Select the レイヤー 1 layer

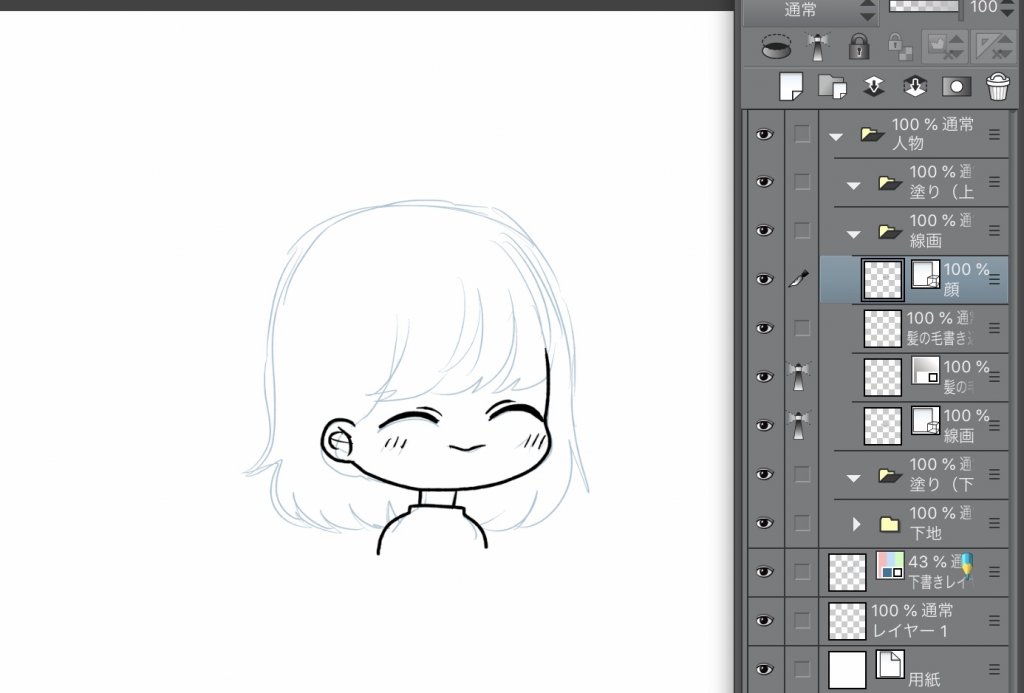(x=910, y=620)
